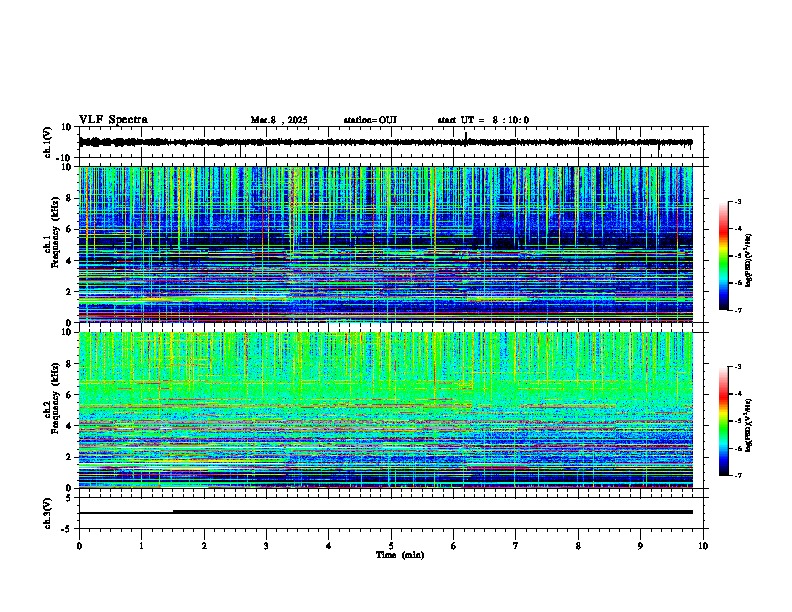
Task: Click the "-7" label on ch.1 colorbar
Action: coord(737,310)
